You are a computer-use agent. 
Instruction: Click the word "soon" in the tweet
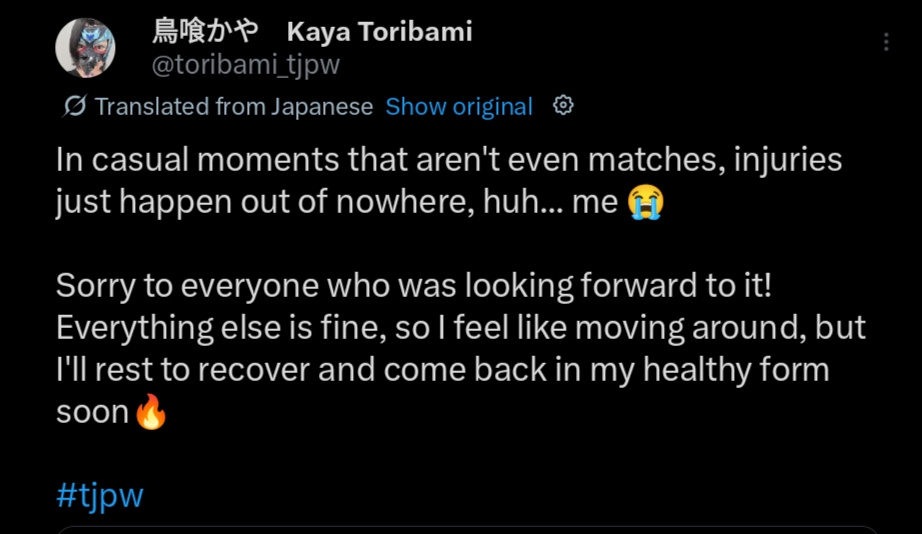(x=92, y=412)
